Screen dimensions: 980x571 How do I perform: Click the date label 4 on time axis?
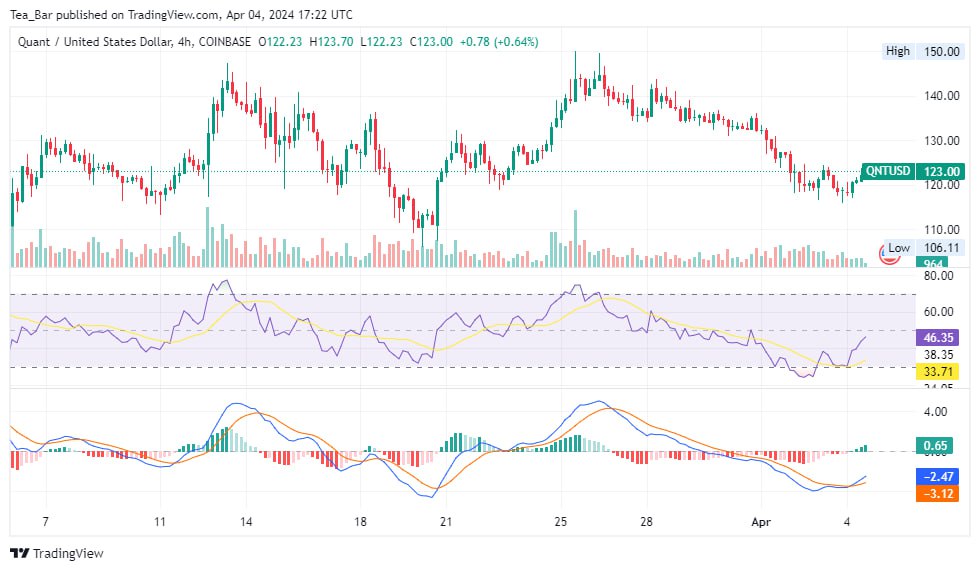pyautogui.click(x=847, y=522)
